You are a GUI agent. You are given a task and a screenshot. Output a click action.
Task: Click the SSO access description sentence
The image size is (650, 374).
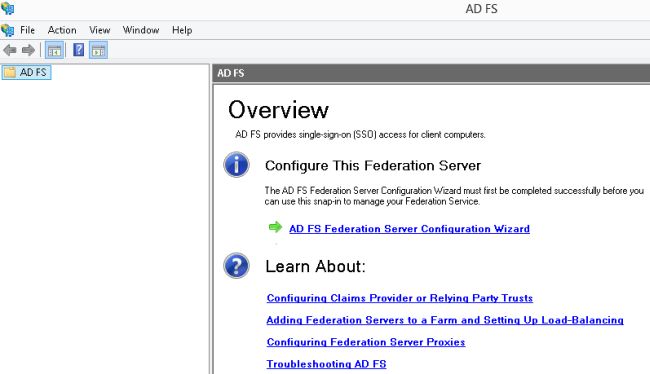[x=360, y=135]
